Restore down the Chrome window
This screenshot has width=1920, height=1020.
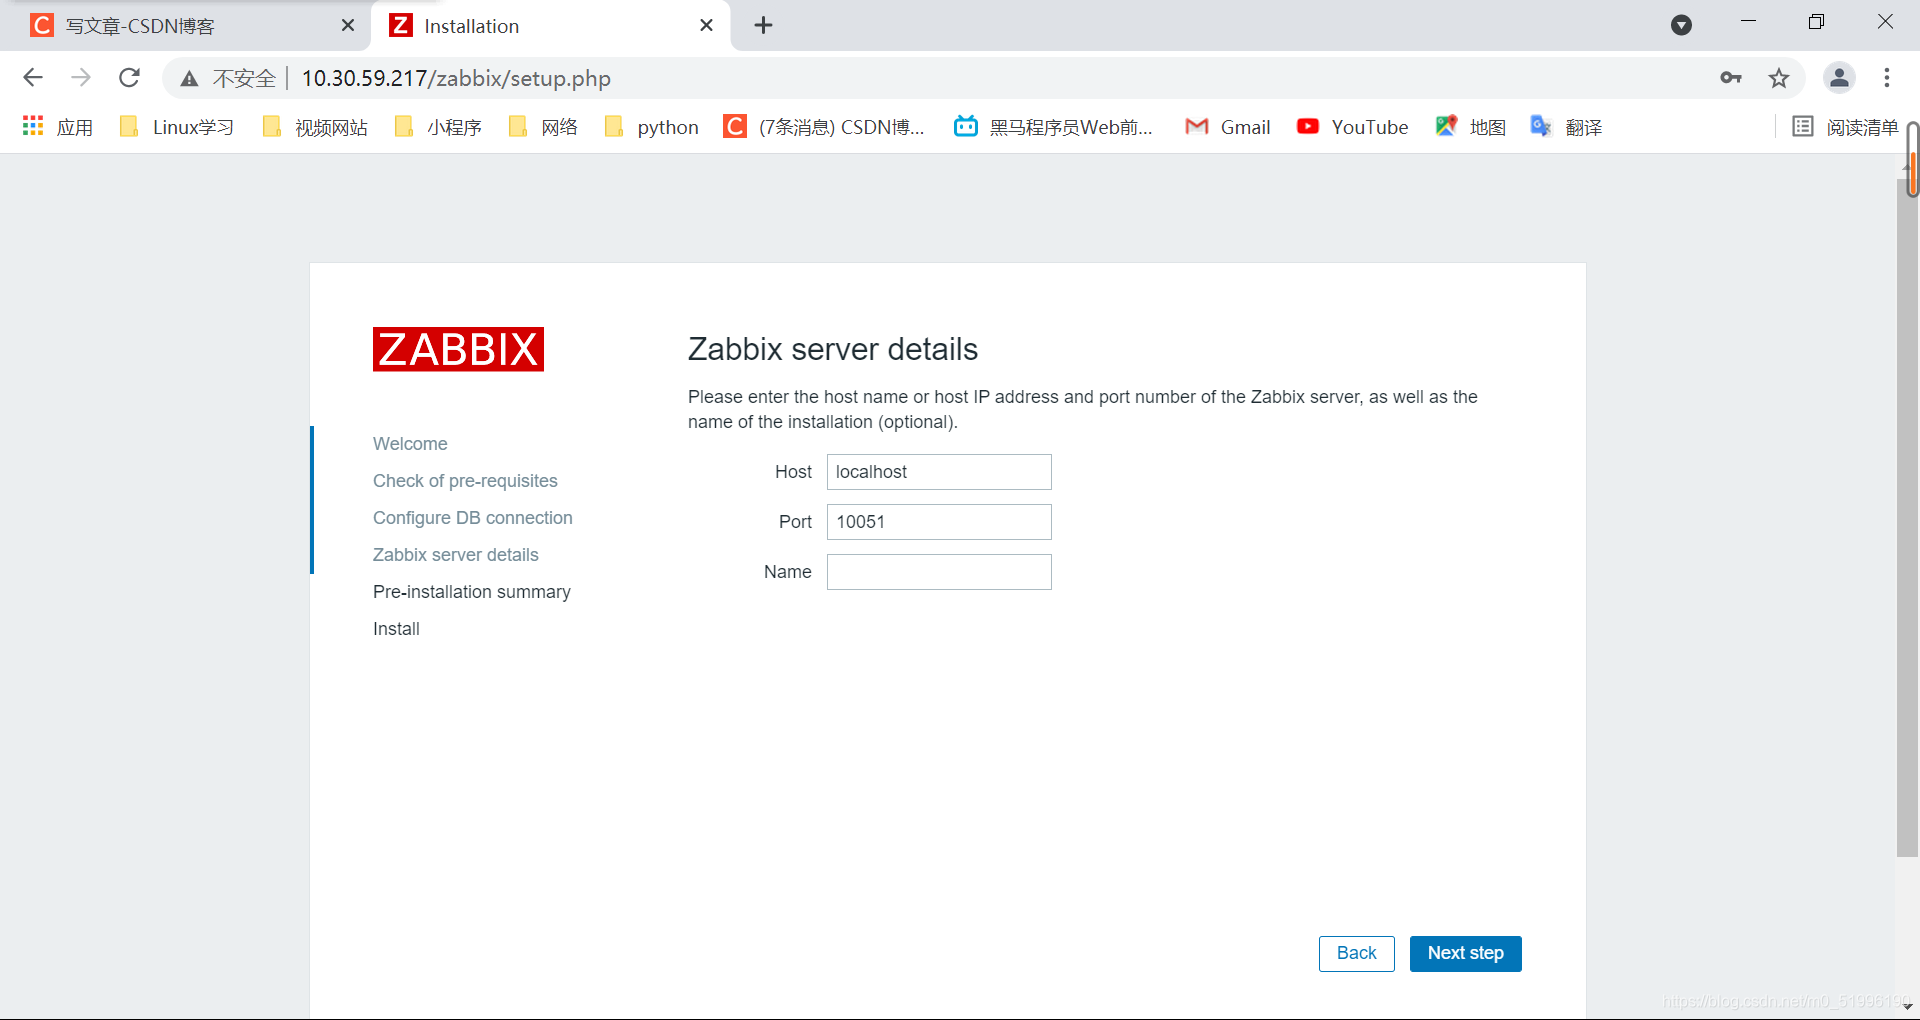[x=1817, y=22]
